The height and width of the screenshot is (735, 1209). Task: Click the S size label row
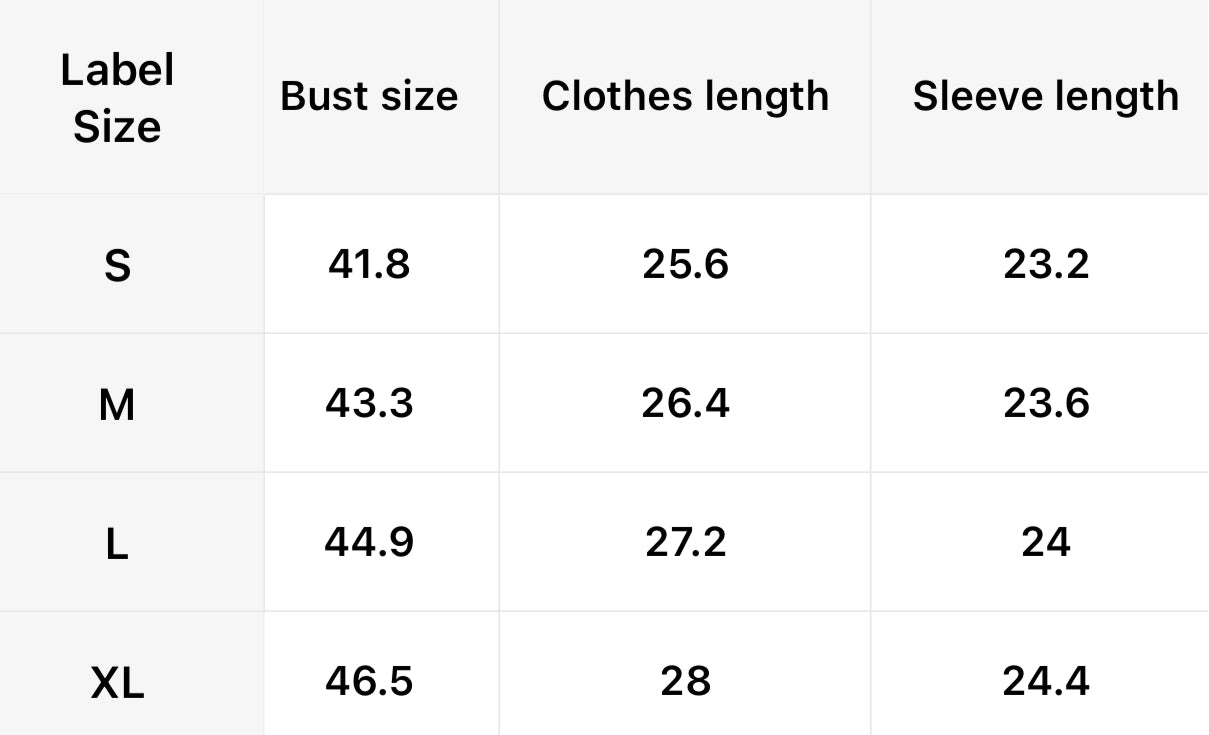(x=117, y=265)
